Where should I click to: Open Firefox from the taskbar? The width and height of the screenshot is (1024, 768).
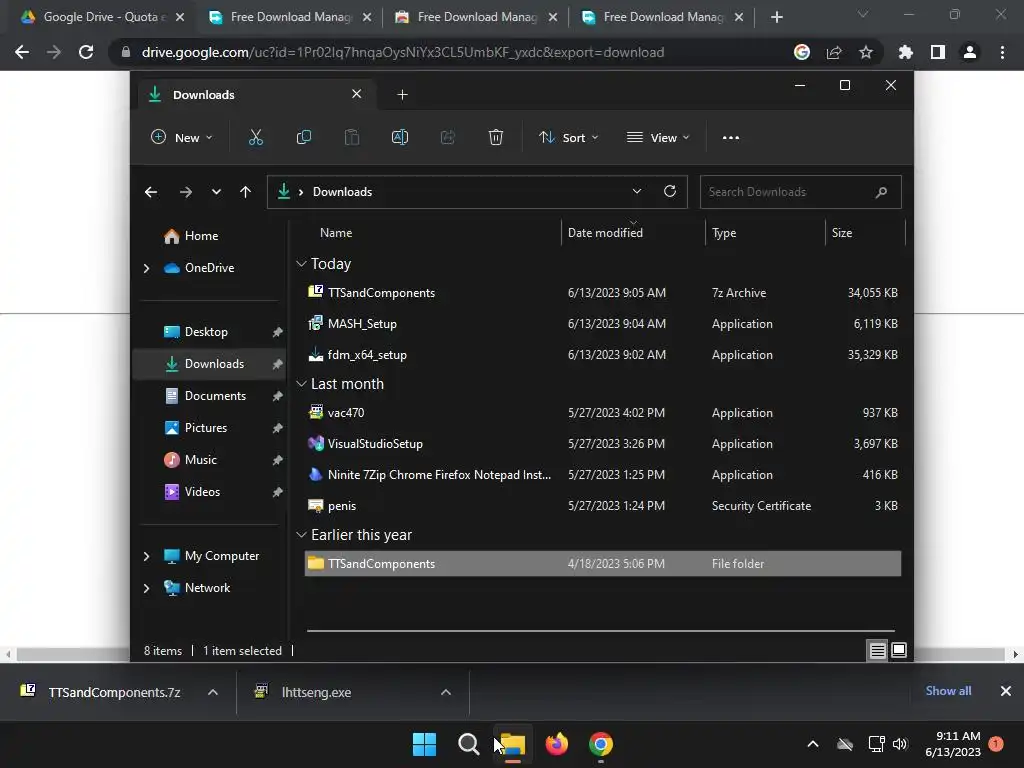click(x=556, y=744)
